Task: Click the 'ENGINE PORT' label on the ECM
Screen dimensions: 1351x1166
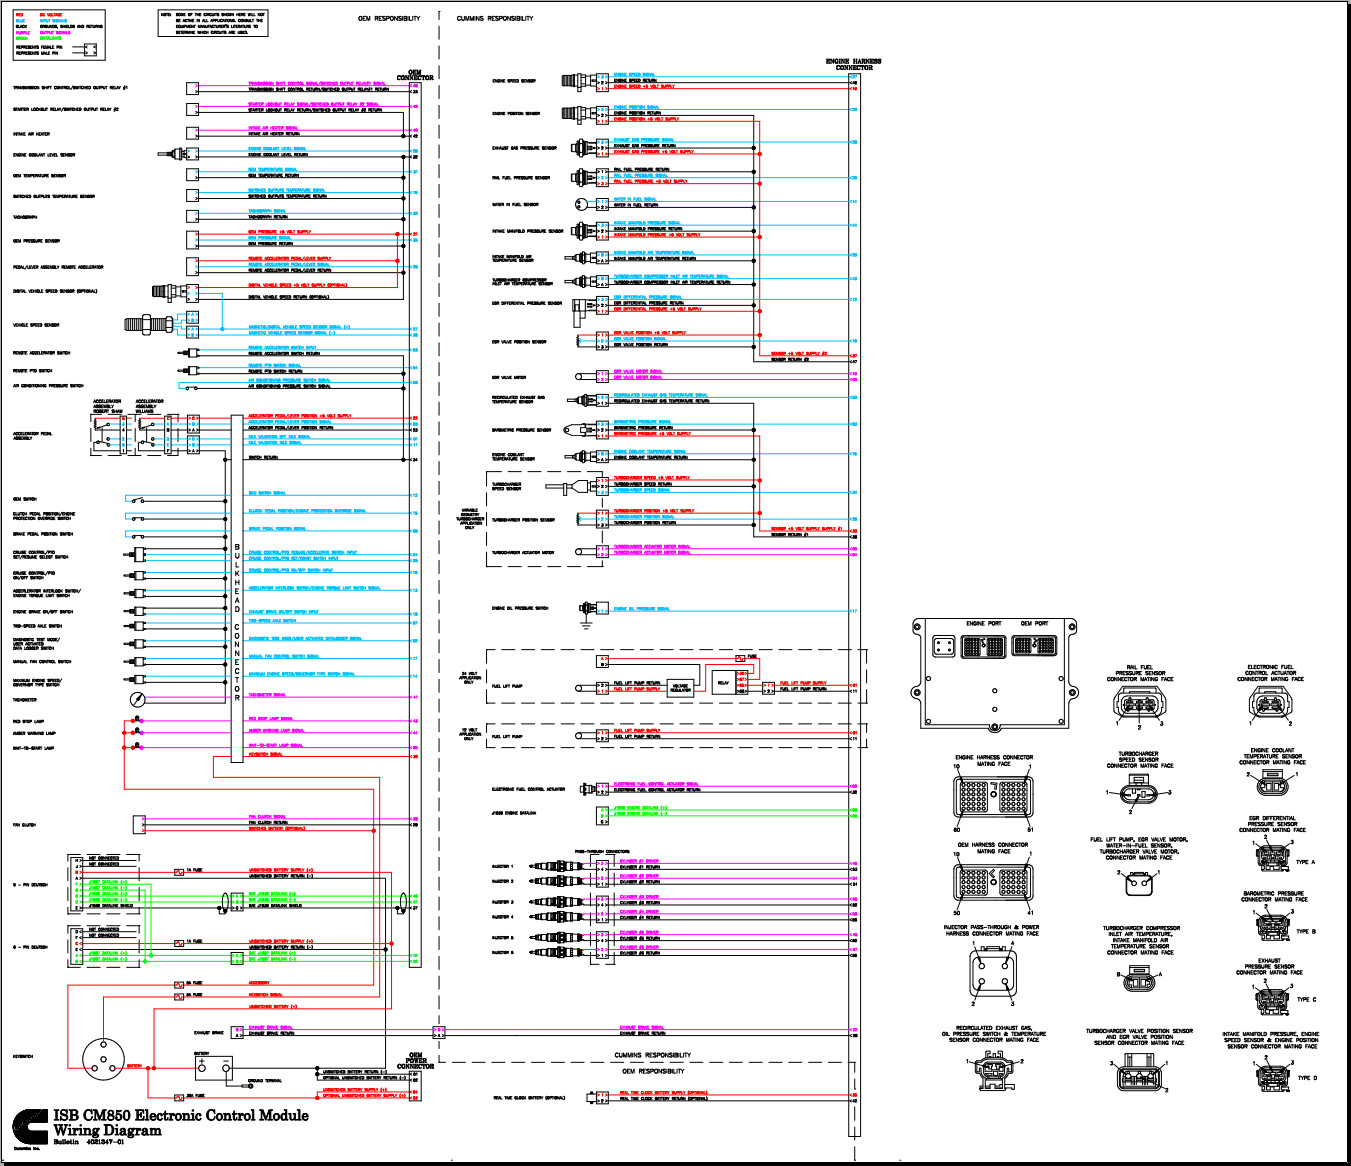Action: 983,623
